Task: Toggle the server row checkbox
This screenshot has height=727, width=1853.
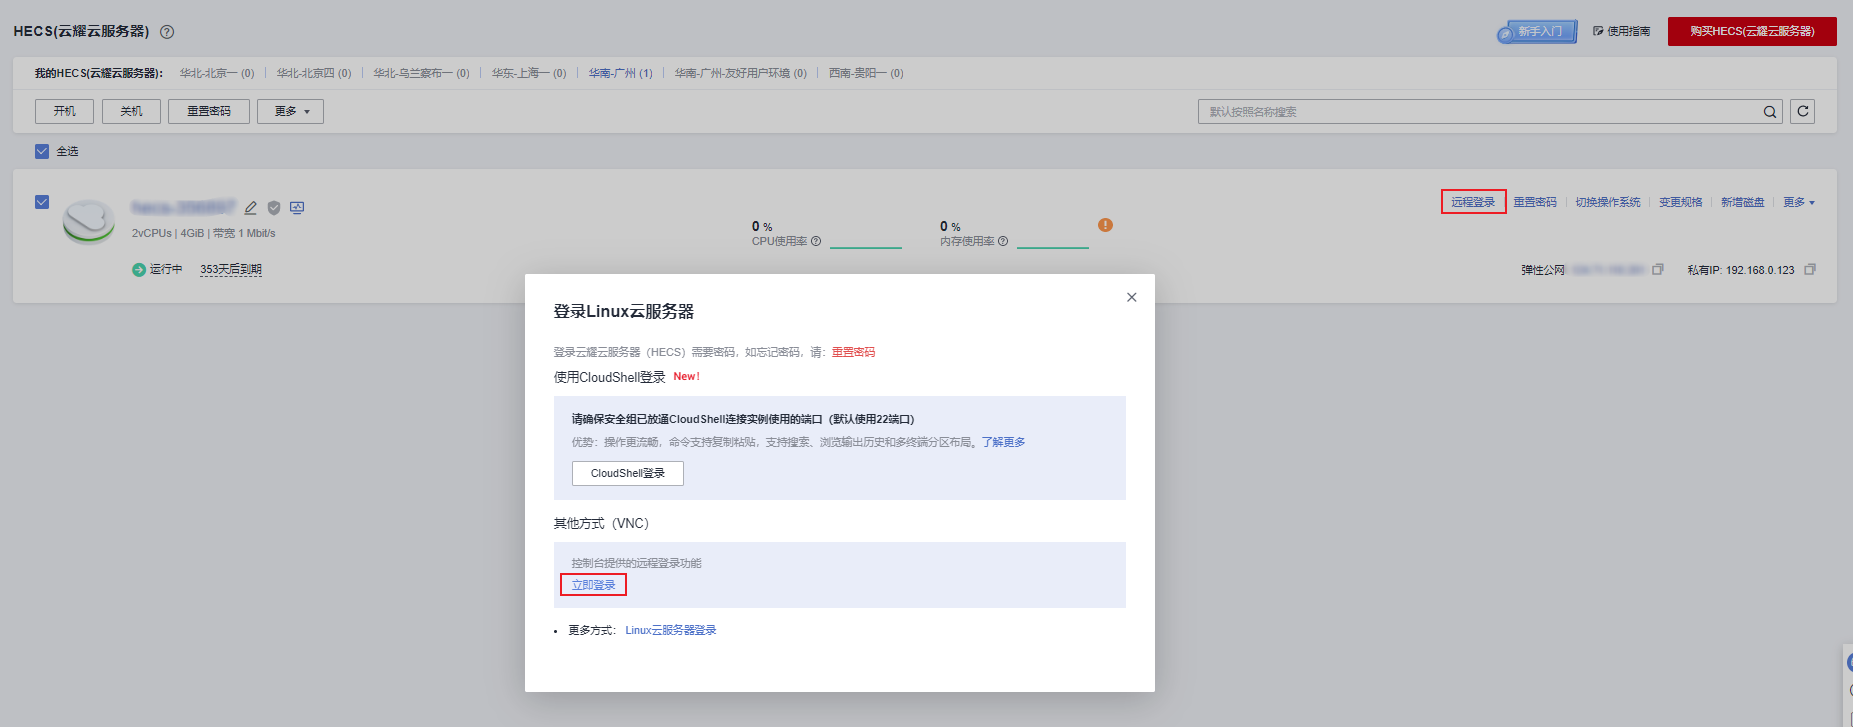Action: click(42, 202)
